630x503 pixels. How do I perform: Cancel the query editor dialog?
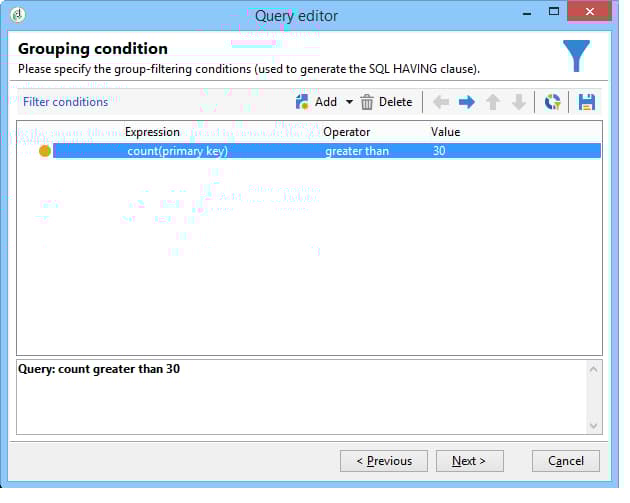point(566,461)
